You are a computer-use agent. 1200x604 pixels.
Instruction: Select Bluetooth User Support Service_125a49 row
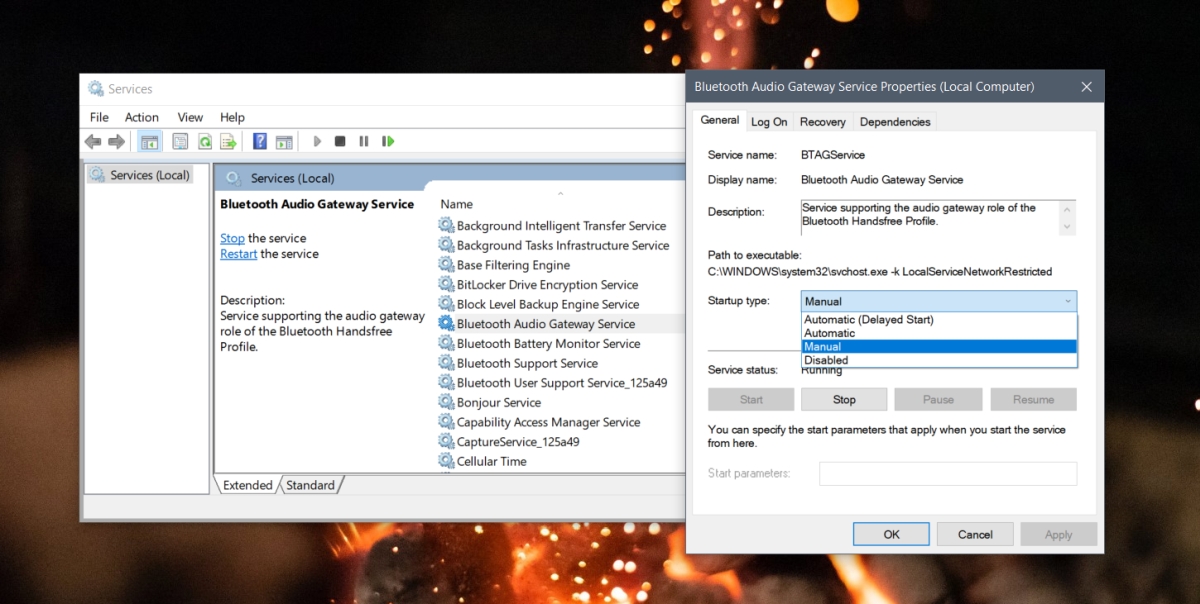561,383
